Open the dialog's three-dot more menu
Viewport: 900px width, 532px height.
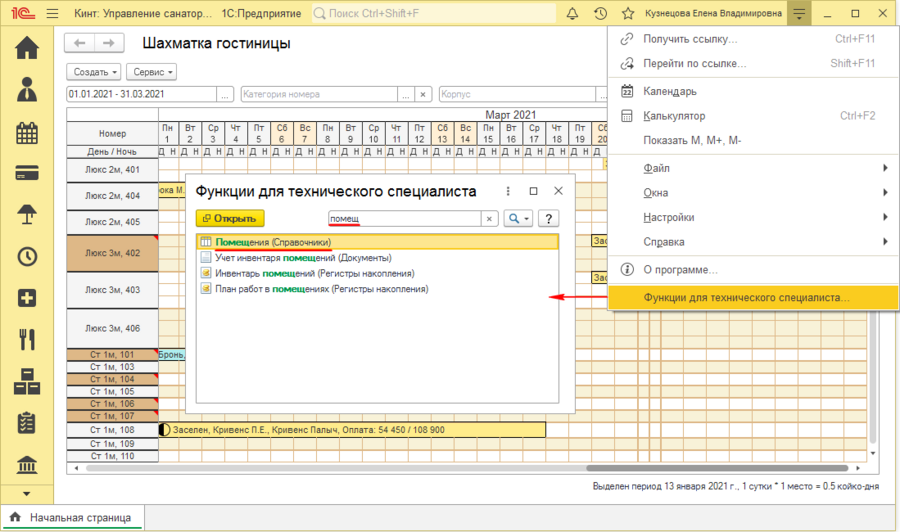tap(508, 191)
